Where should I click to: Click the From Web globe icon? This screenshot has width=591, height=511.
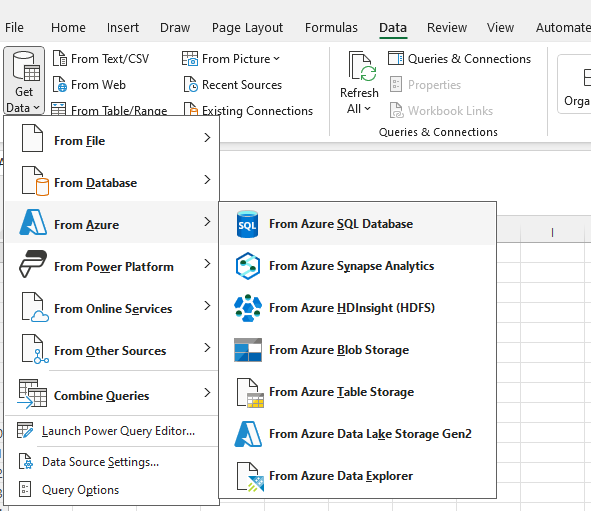(x=60, y=84)
